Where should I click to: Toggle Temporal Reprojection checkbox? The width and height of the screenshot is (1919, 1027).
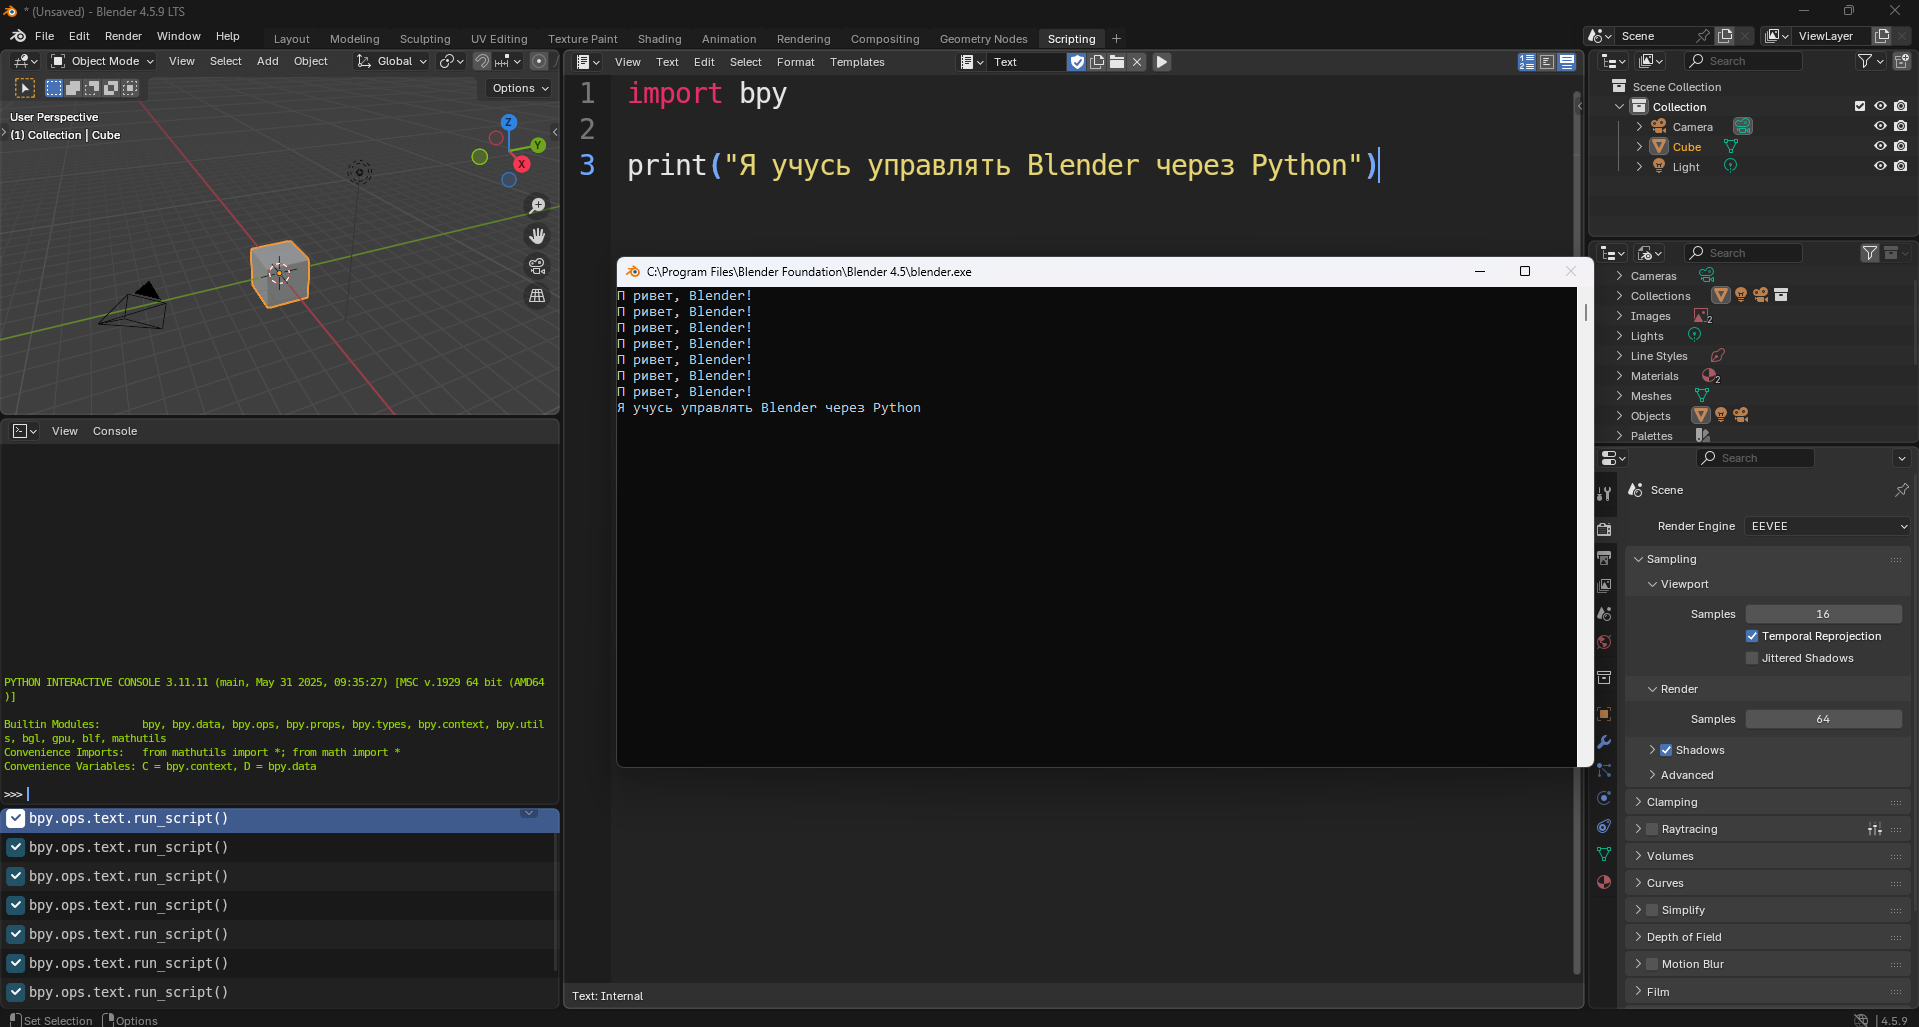1752,636
